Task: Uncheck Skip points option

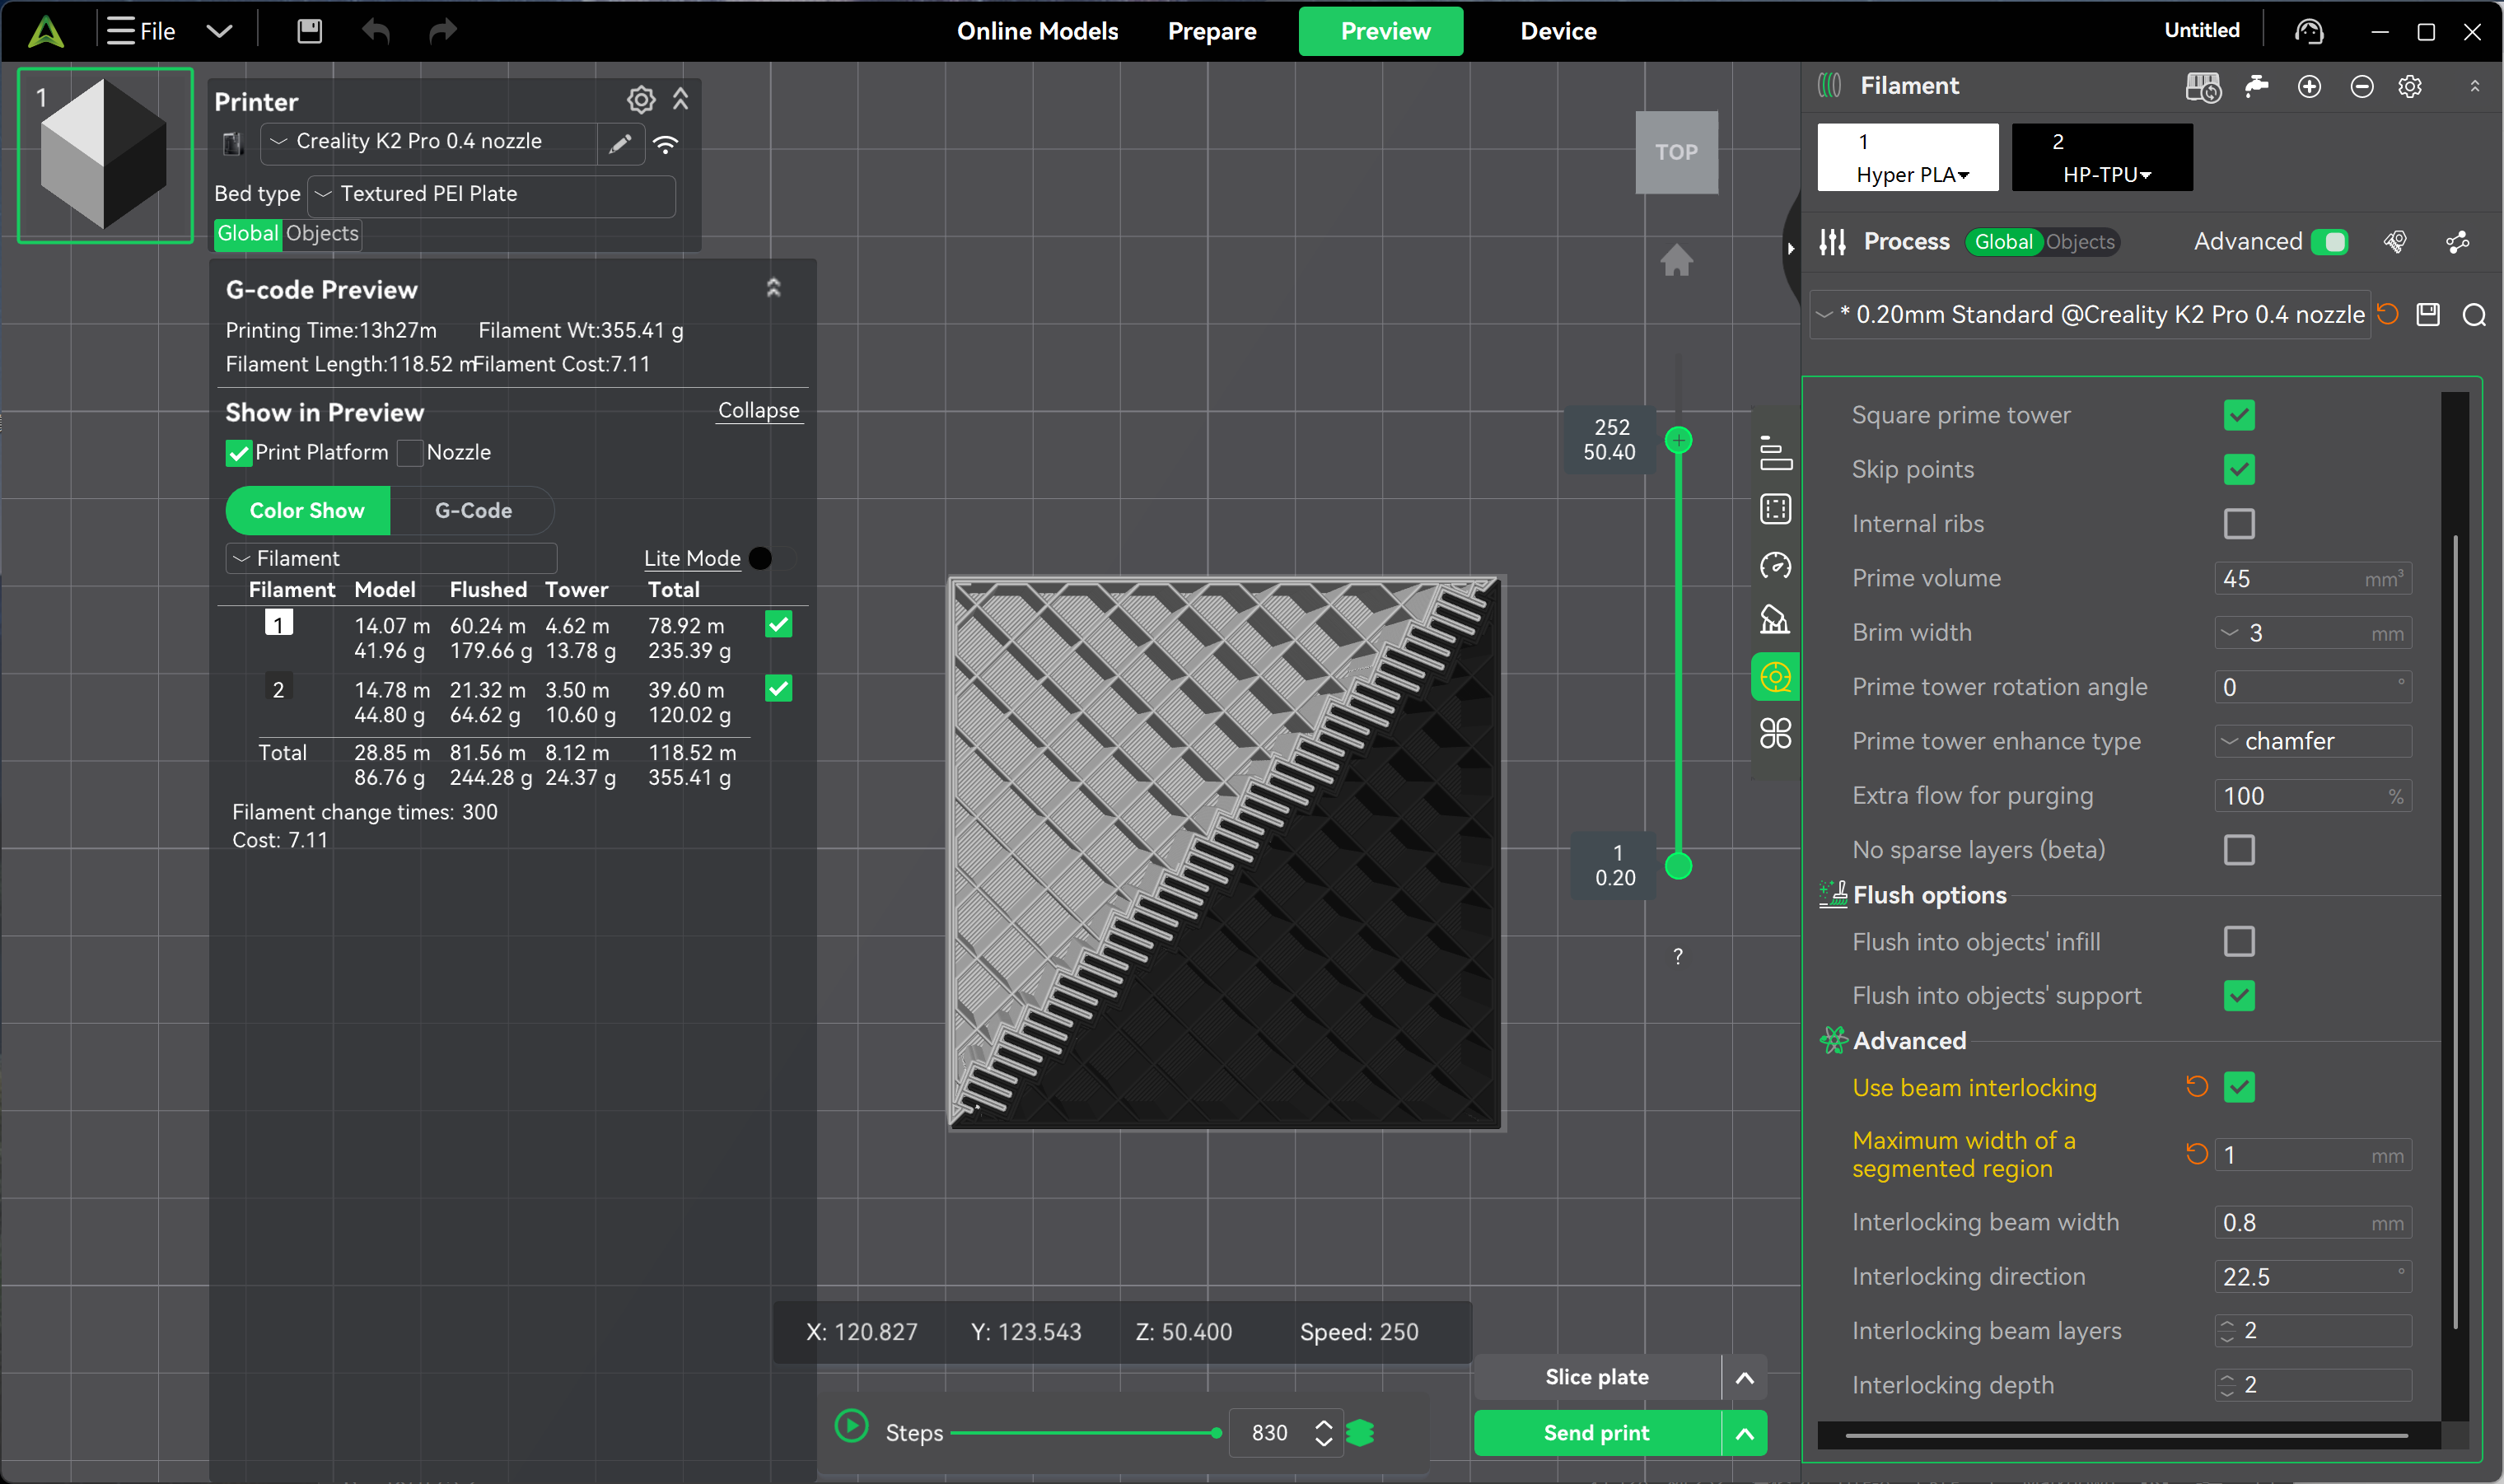Action: (x=2239, y=469)
